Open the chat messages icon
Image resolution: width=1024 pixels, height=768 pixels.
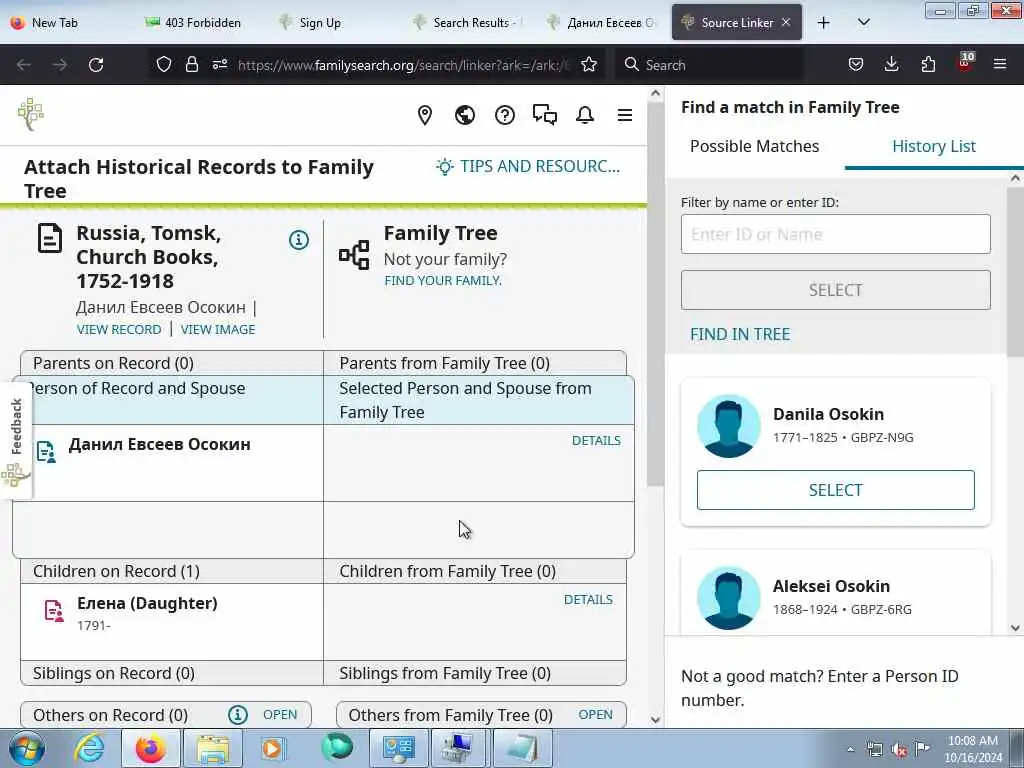point(545,116)
